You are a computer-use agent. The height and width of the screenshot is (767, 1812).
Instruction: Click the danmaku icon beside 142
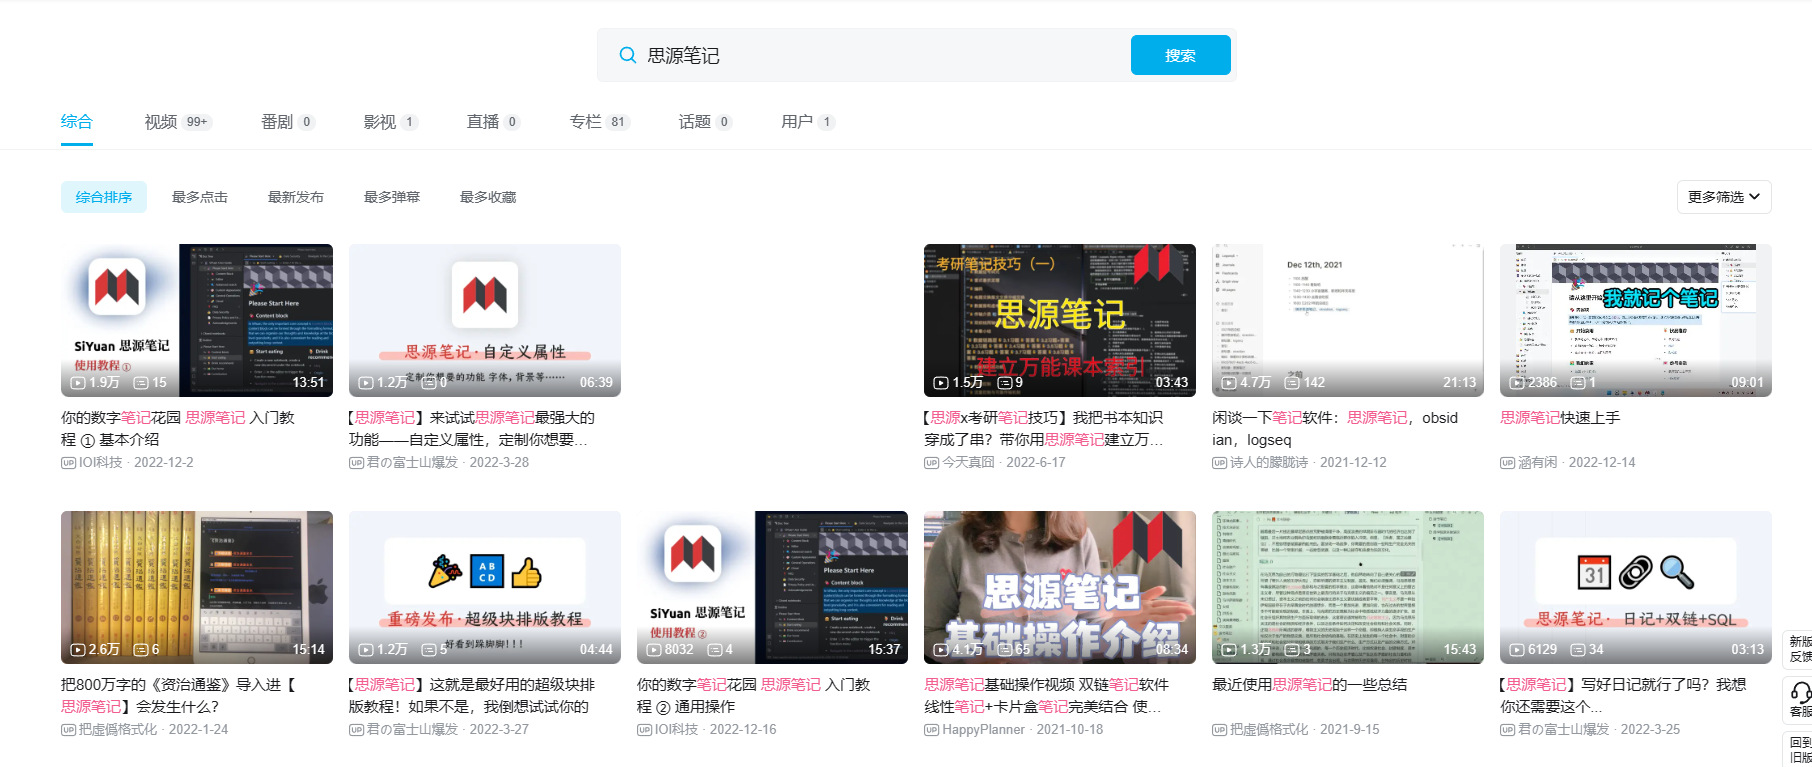(x=1292, y=383)
